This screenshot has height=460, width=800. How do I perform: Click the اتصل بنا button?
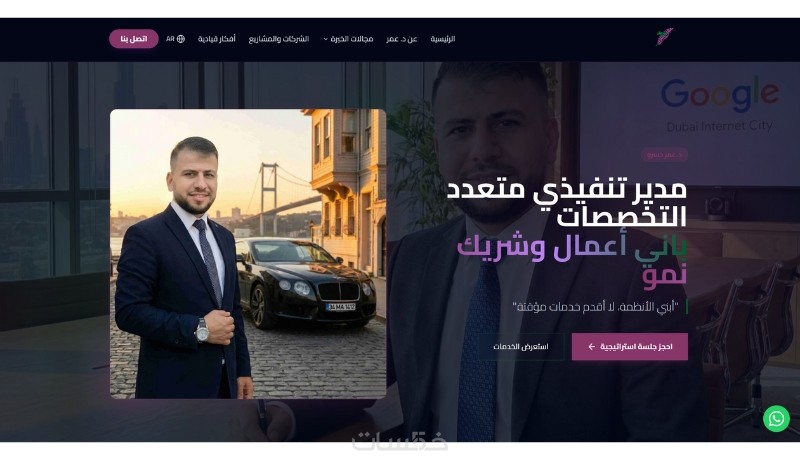point(134,39)
